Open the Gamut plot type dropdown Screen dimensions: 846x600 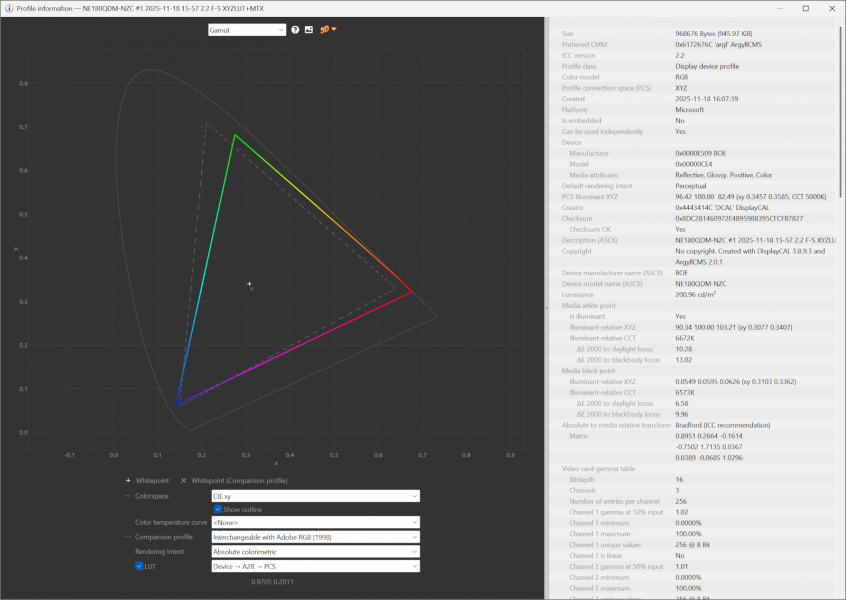tap(246, 30)
